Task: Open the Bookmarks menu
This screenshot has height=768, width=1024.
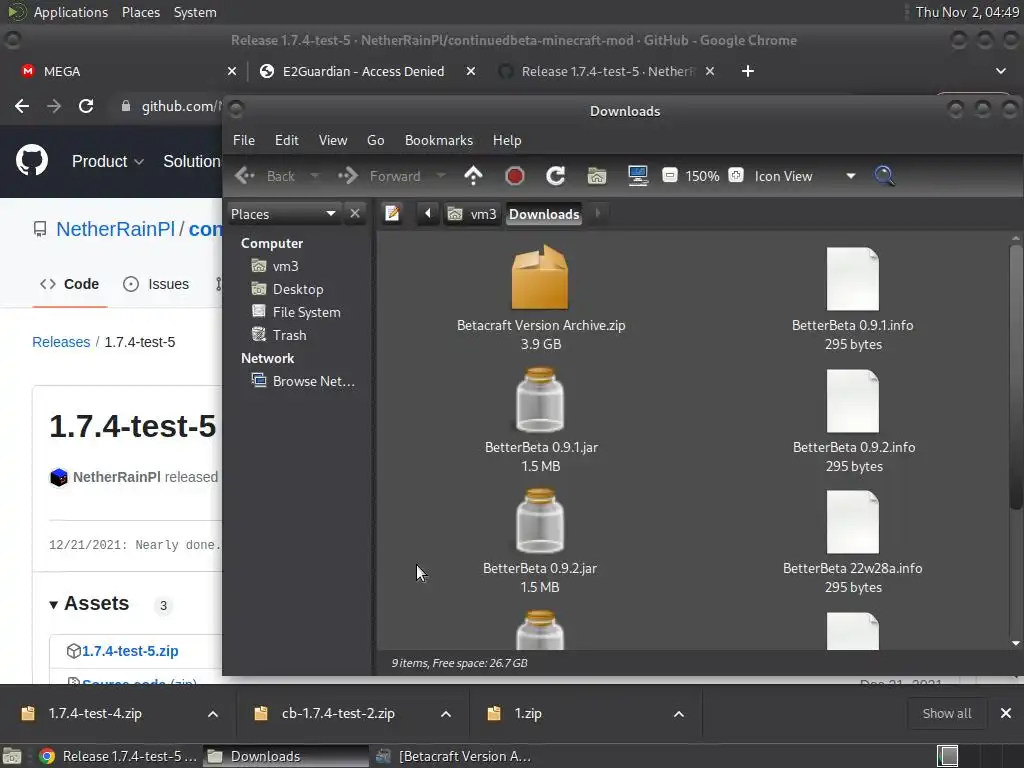Action: point(439,140)
